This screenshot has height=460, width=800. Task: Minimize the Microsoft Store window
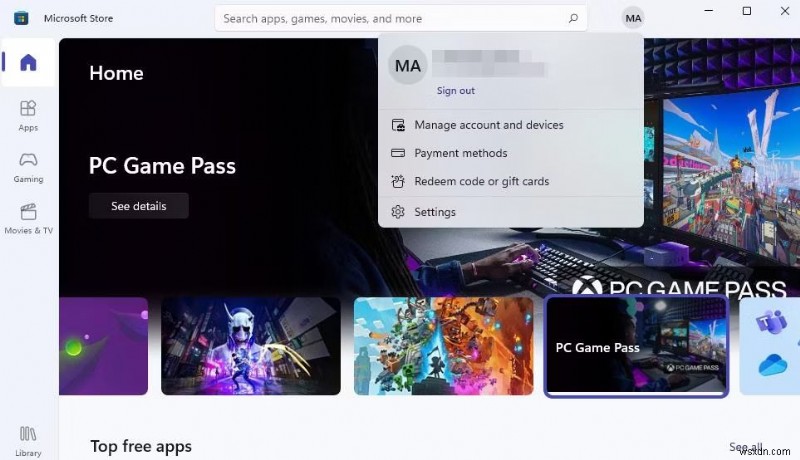709,11
